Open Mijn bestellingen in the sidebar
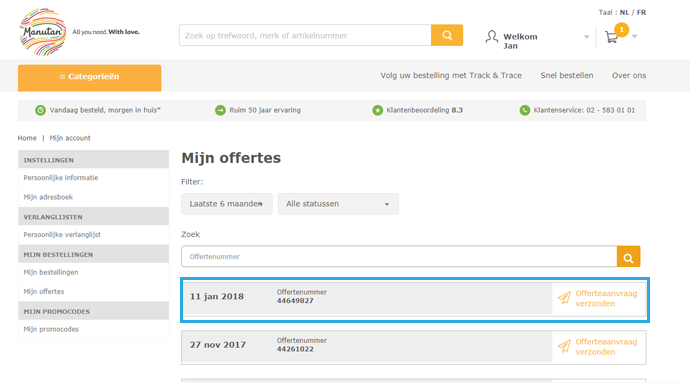The height and width of the screenshot is (388, 690). [51, 272]
